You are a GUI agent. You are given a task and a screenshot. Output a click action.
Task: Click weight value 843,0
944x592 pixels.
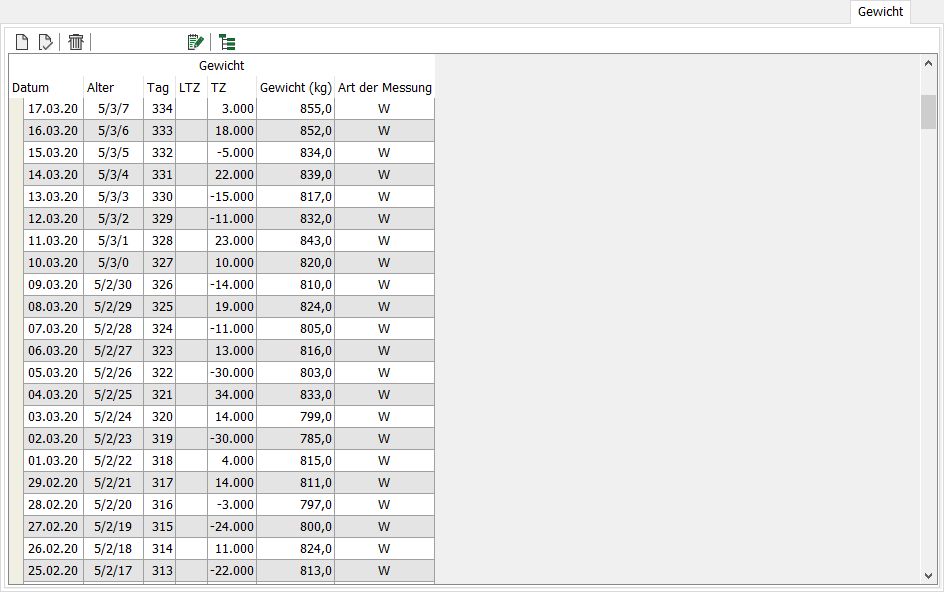pos(296,241)
